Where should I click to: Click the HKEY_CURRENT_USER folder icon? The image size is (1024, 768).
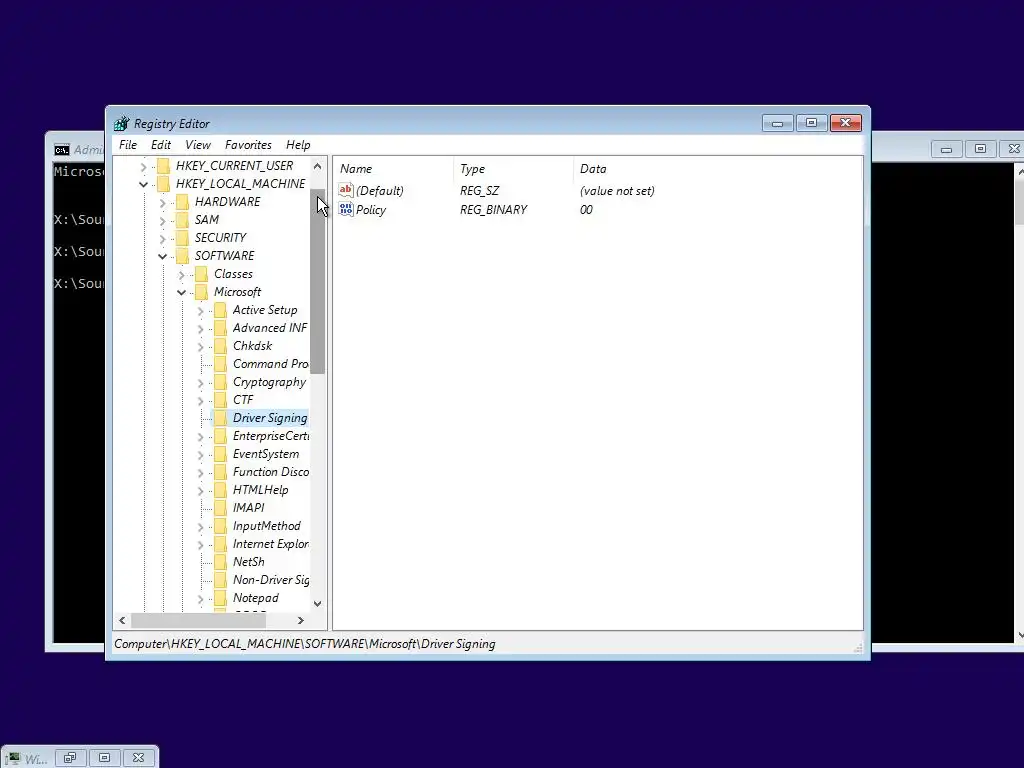(164, 166)
